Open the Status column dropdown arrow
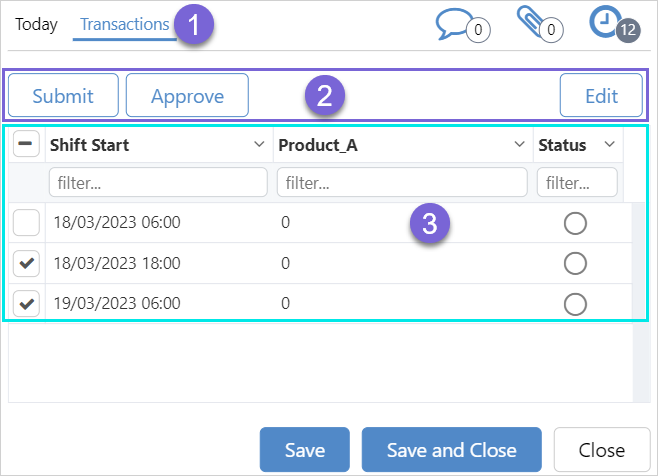658x476 pixels. tap(609, 146)
